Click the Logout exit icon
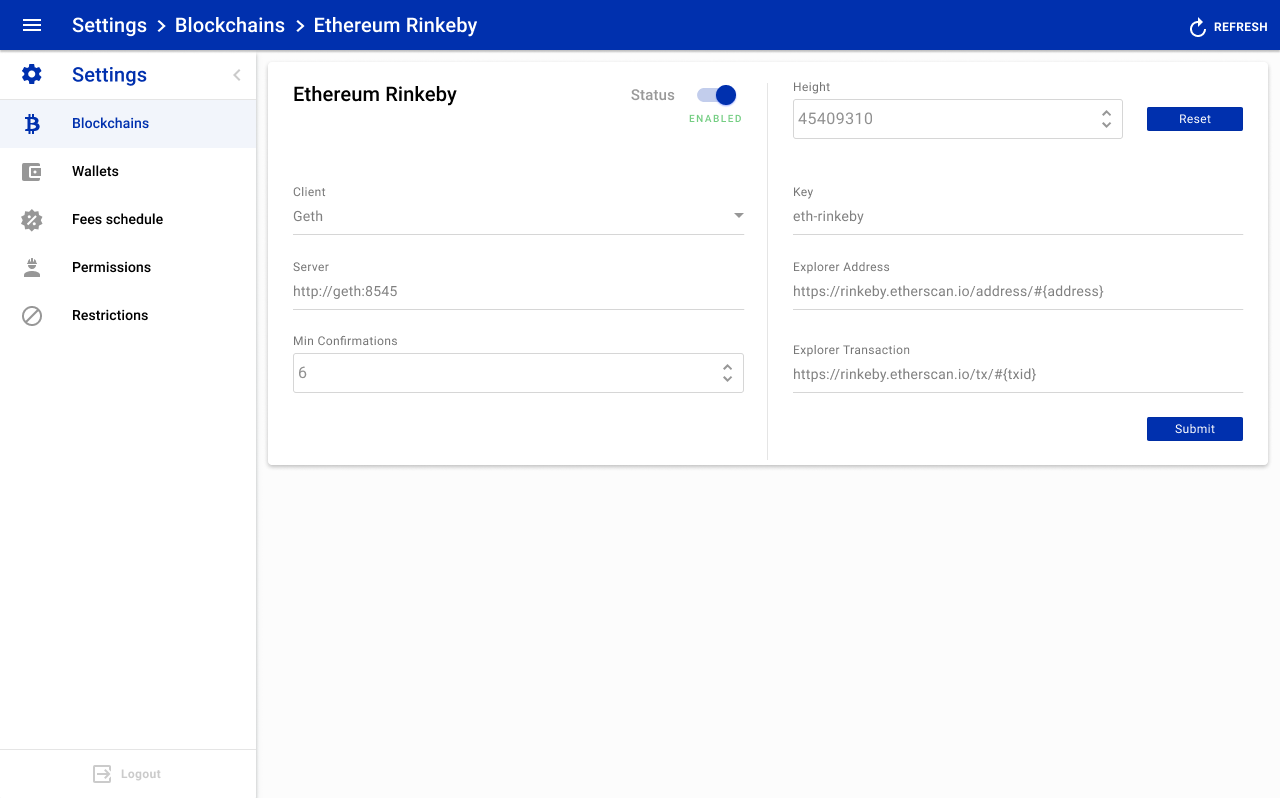 click(102, 774)
